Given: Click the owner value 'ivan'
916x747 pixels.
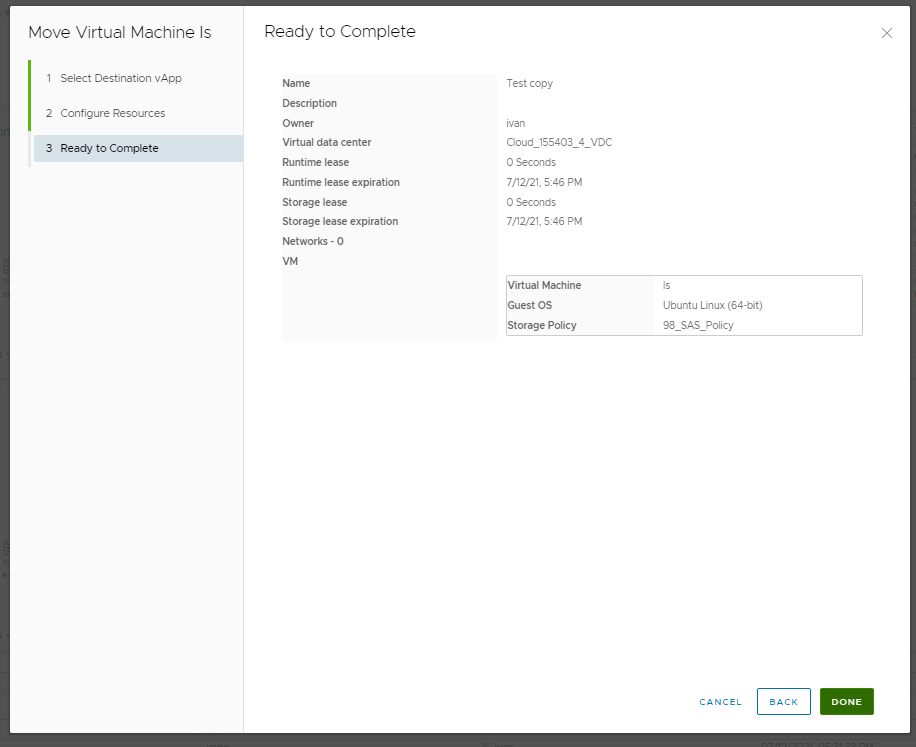Looking at the screenshot, I should 516,123.
